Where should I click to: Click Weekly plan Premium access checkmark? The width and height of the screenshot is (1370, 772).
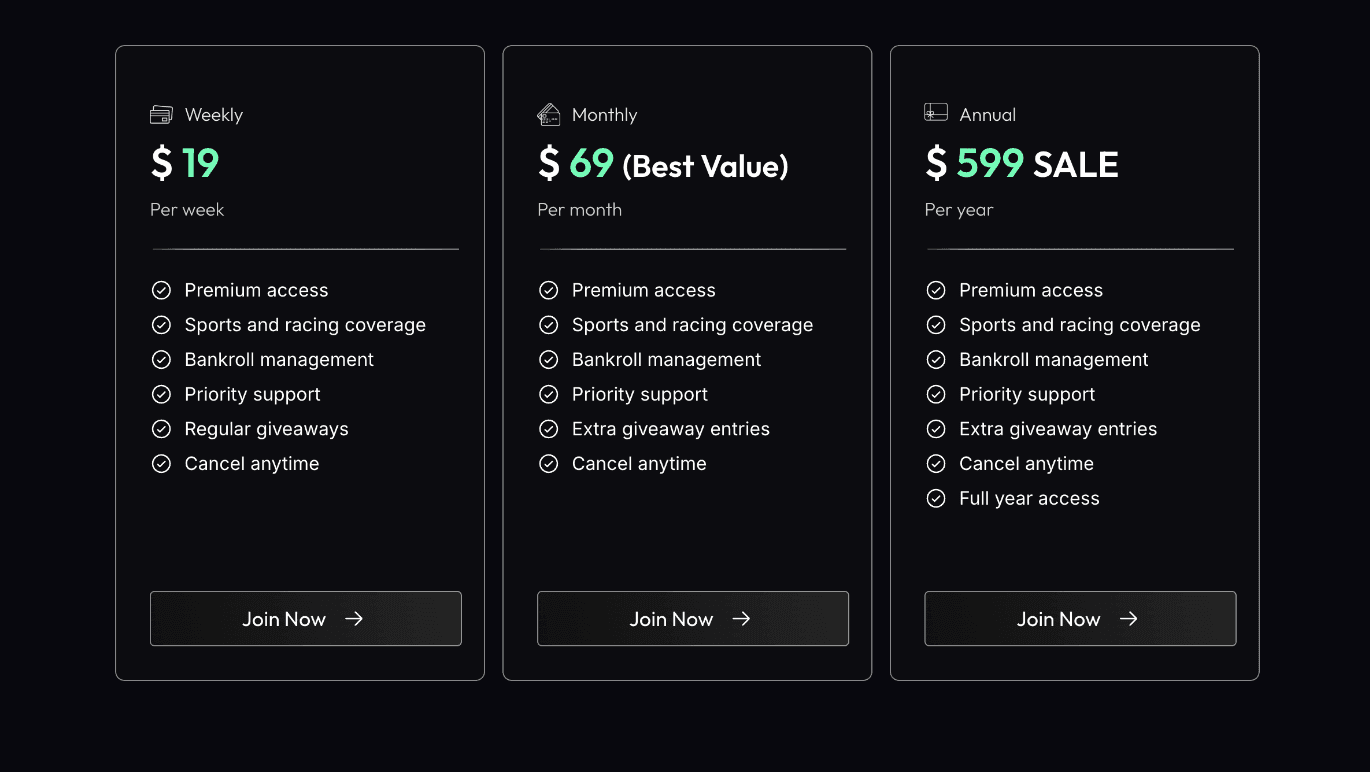point(161,290)
